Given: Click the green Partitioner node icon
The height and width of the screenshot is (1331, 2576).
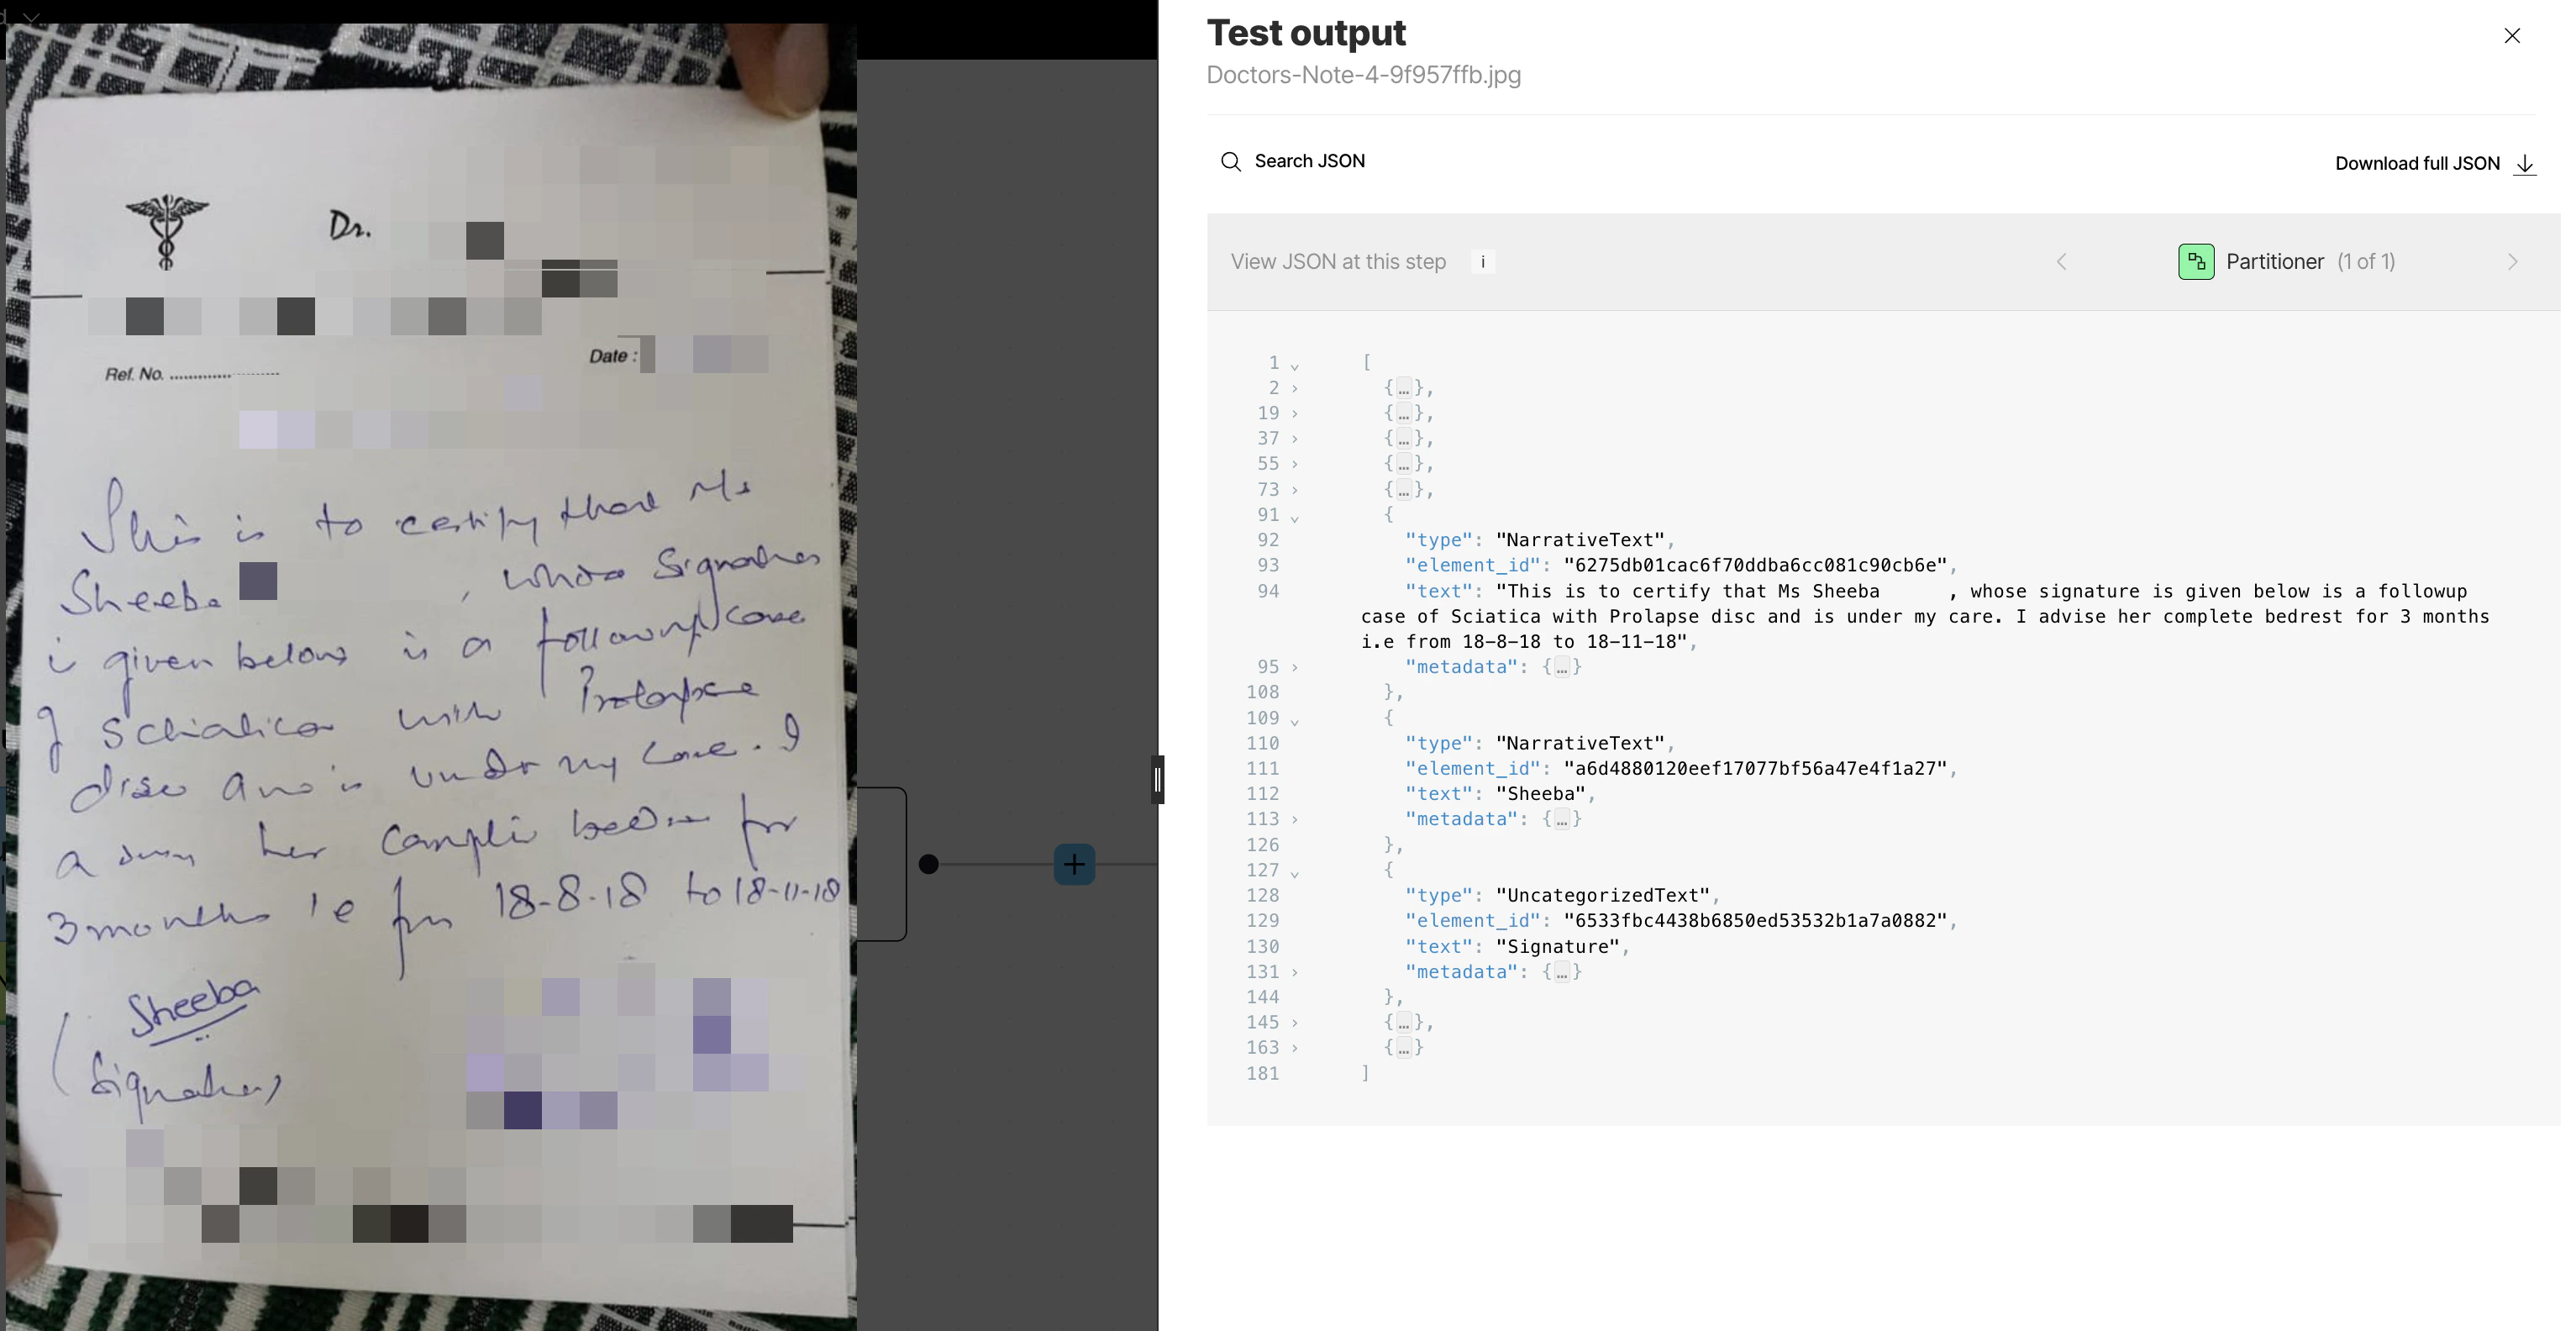Looking at the screenshot, I should click(2195, 262).
